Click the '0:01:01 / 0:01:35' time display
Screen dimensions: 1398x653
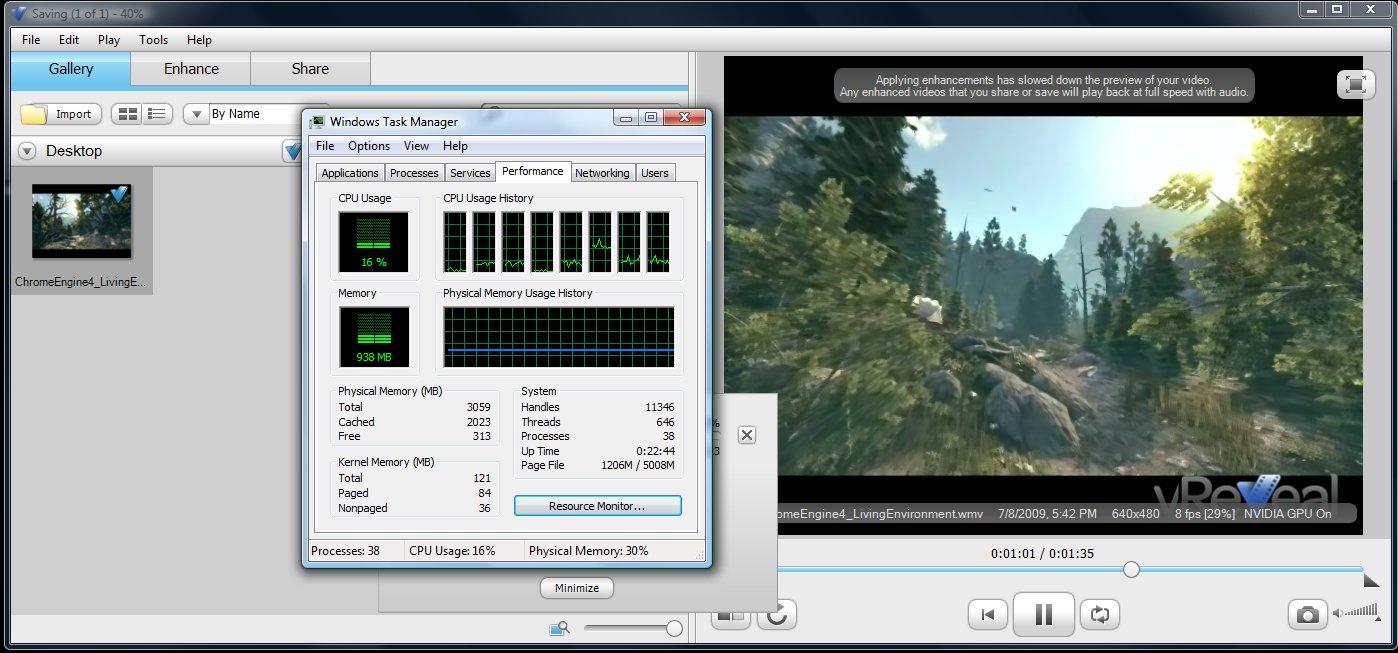[1042, 553]
